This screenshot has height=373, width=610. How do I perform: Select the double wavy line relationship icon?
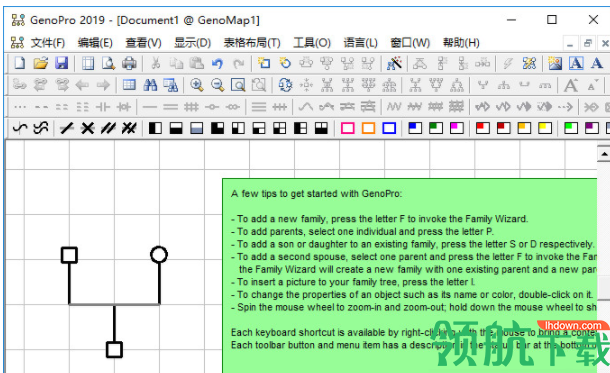tap(41, 128)
